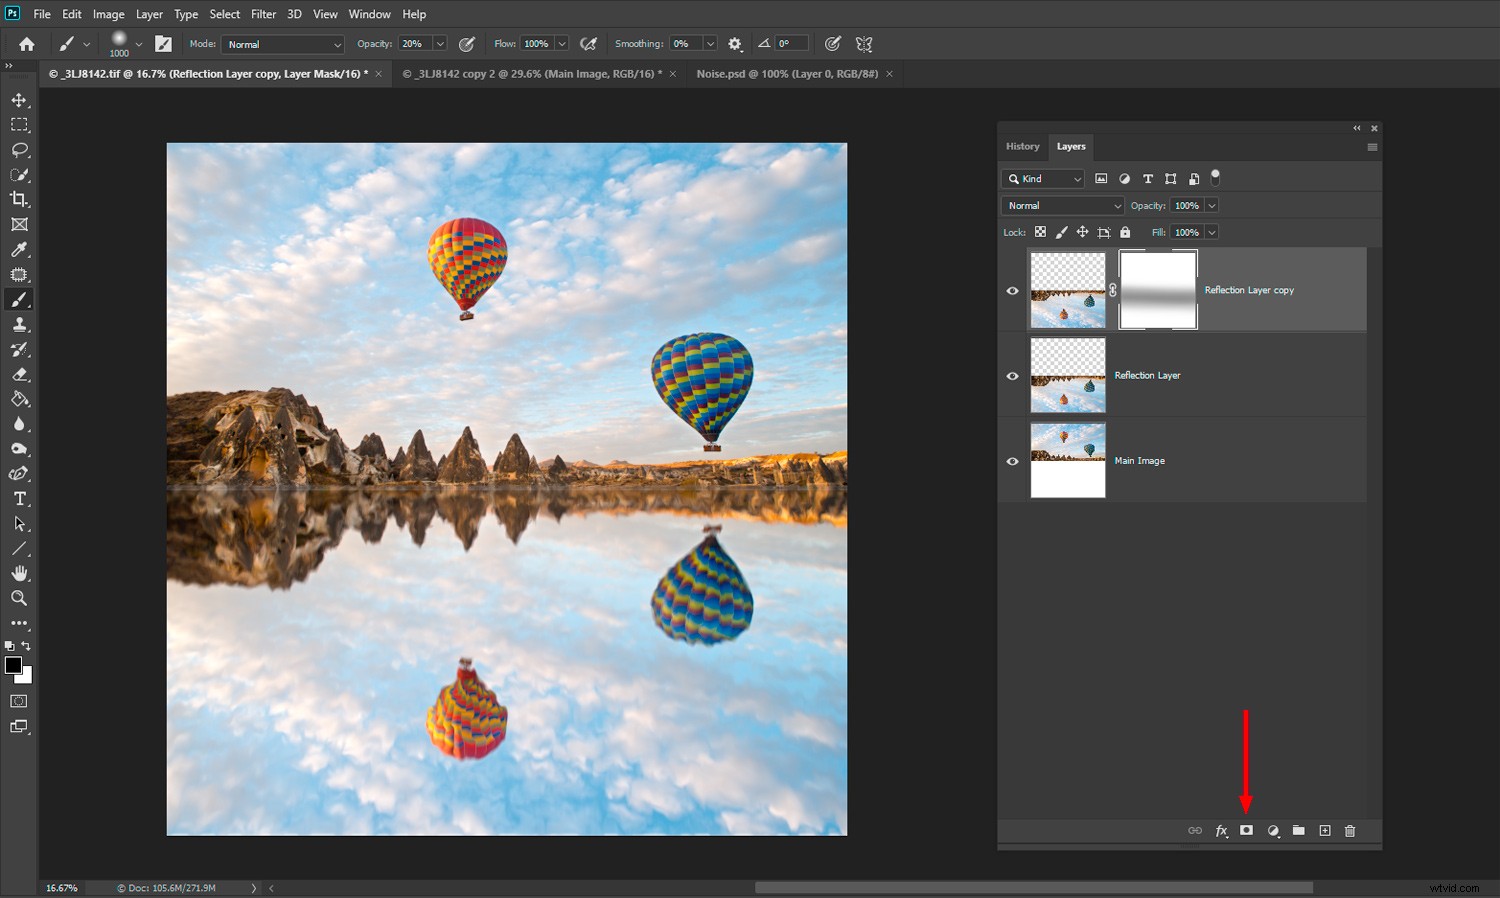Open the layer Opacity dropdown

1211,205
